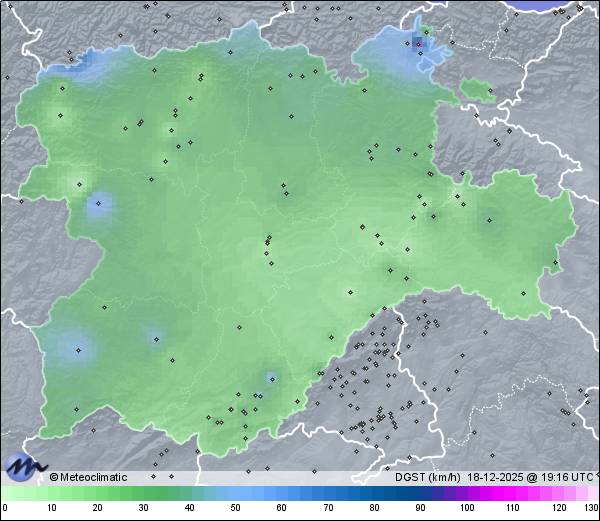Select the 100 km/h purple legend swatch
The height and width of the screenshot is (521, 600).
(466, 494)
